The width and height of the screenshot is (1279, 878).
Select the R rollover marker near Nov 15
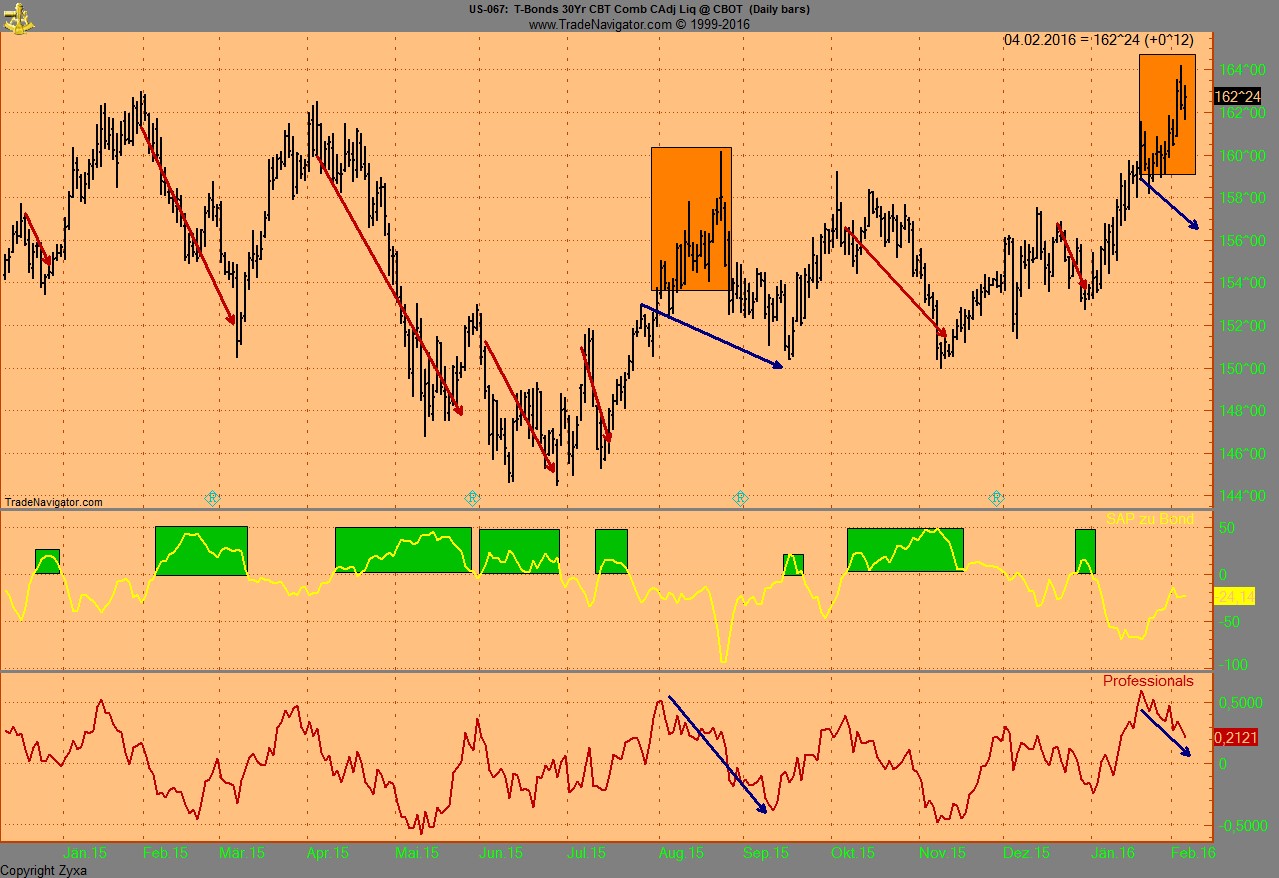pyautogui.click(x=996, y=496)
